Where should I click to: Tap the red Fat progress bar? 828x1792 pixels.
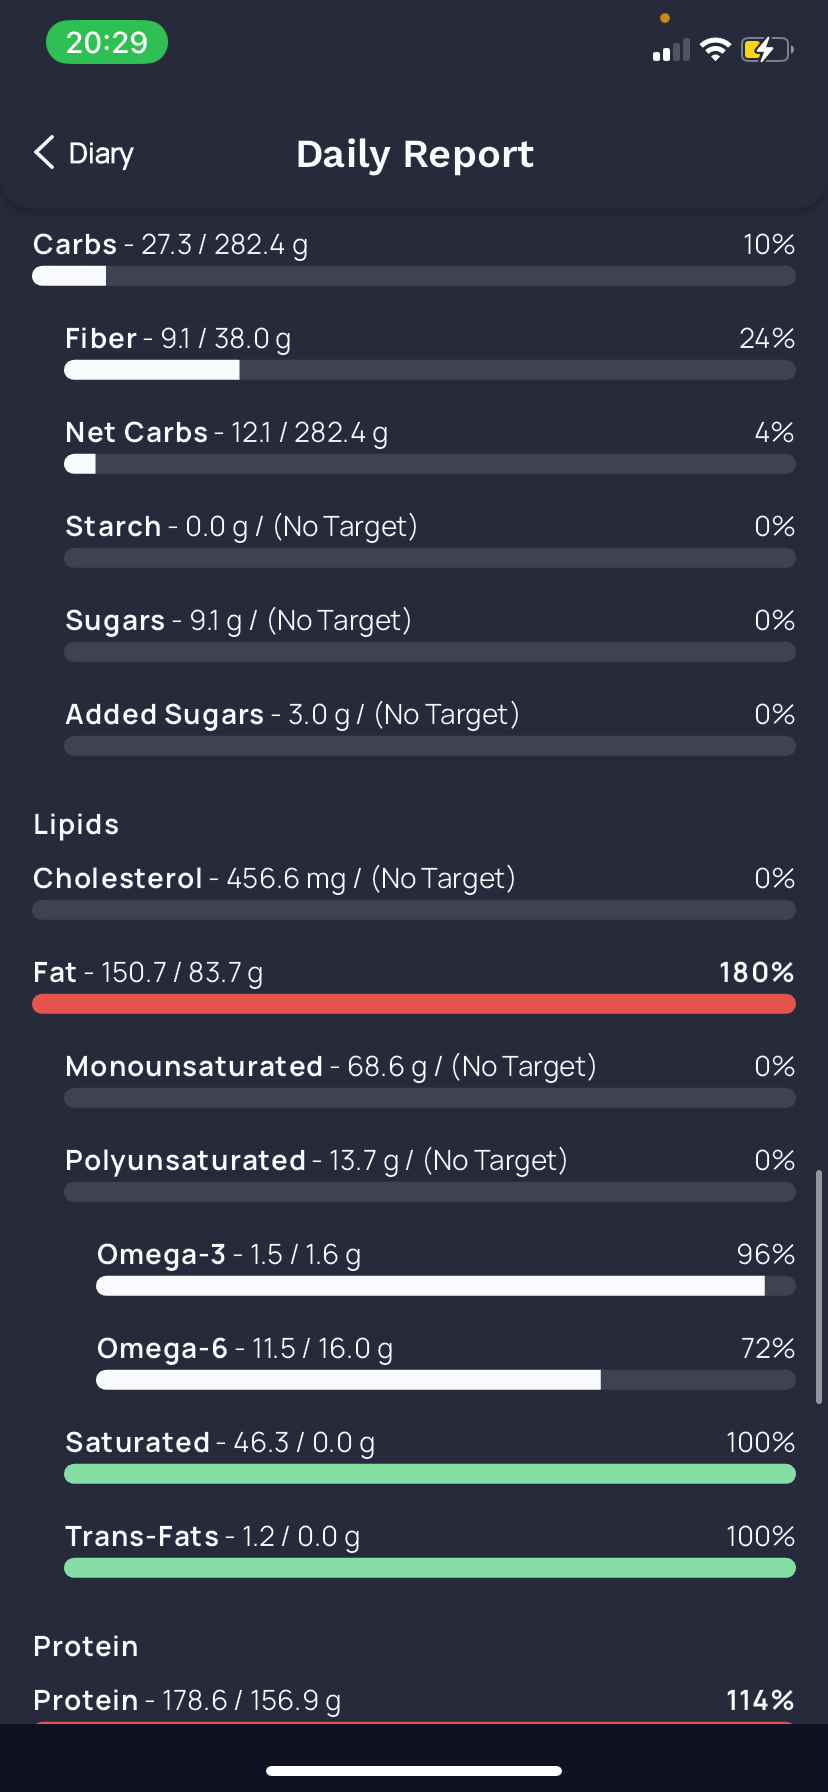[414, 1004]
